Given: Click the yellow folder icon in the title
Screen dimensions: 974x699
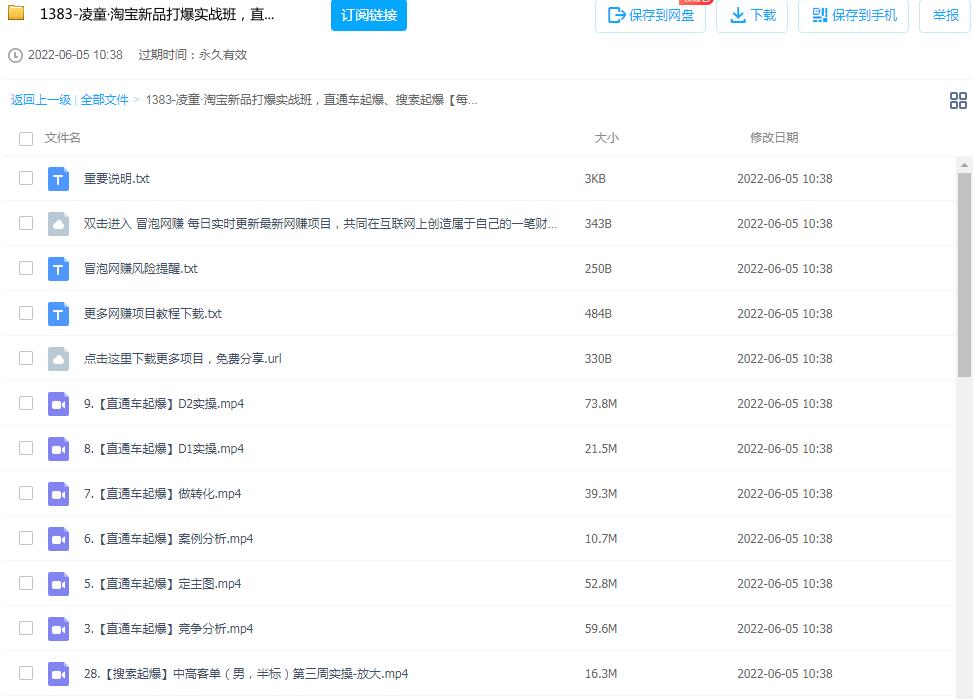Looking at the screenshot, I should tap(16, 13).
